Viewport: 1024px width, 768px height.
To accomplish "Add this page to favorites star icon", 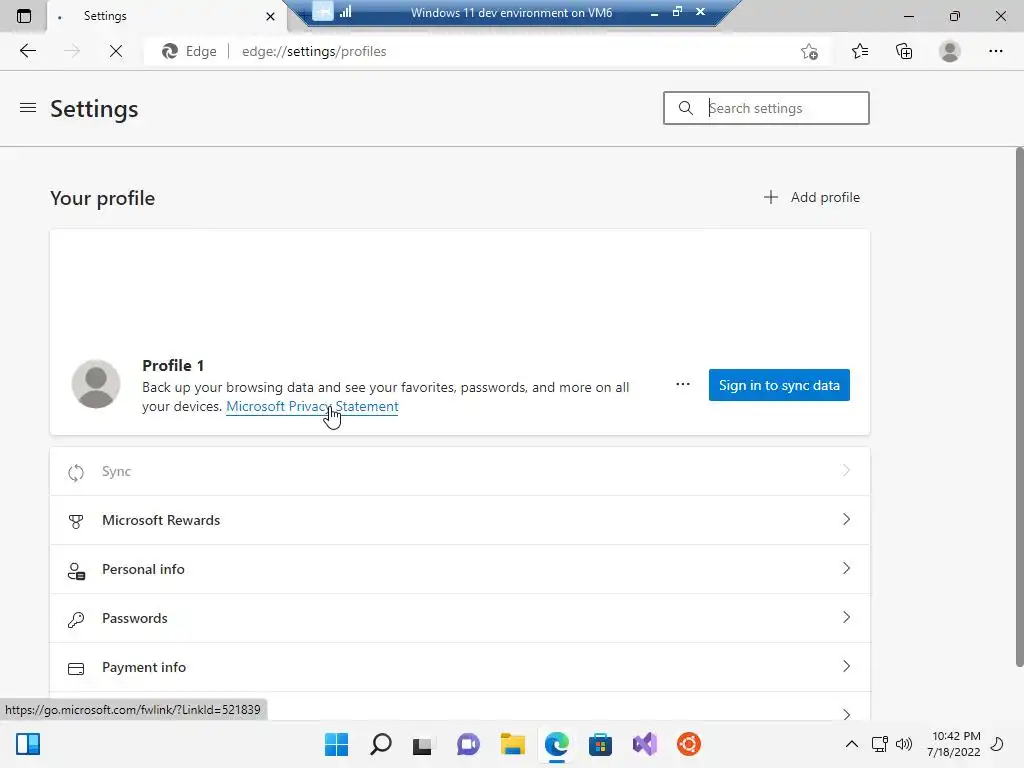I will [809, 52].
